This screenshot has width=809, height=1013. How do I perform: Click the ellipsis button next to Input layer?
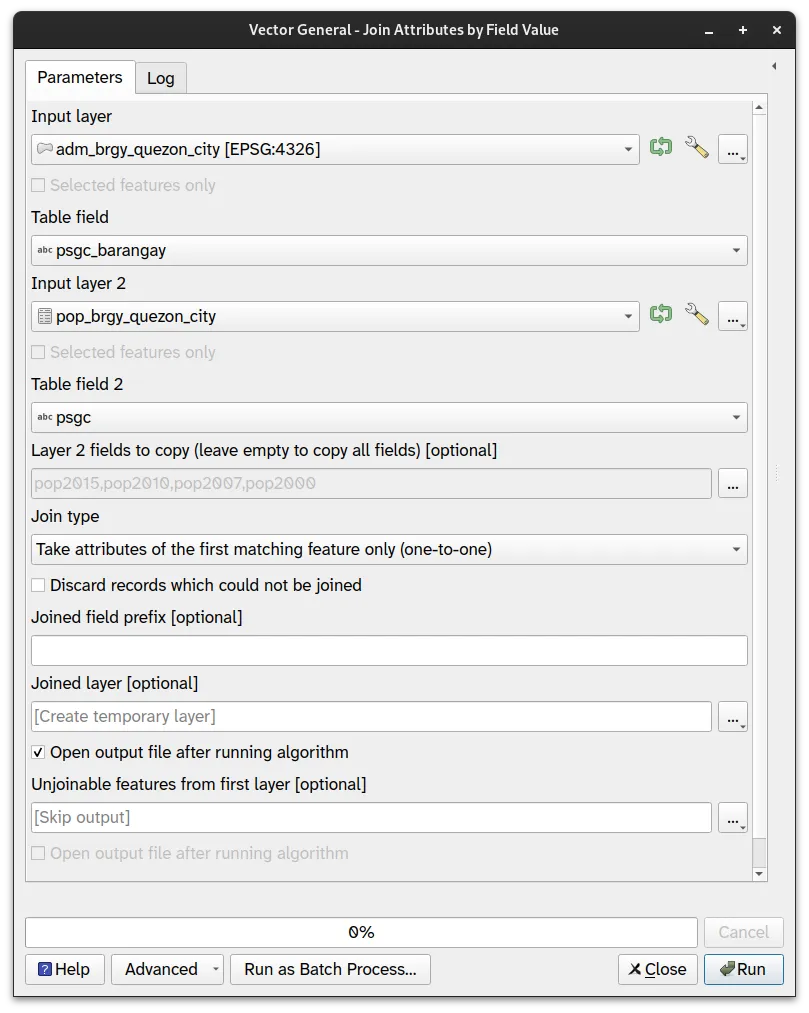coord(732,149)
